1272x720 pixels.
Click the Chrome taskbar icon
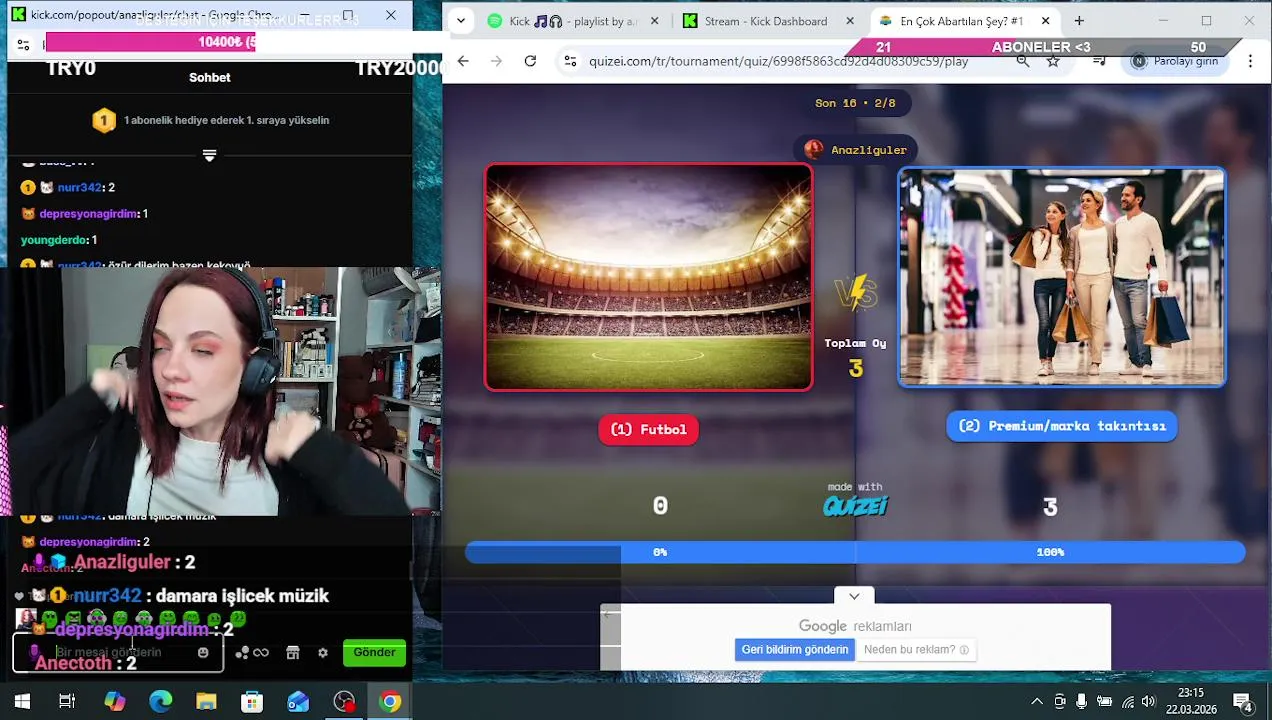click(x=390, y=702)
